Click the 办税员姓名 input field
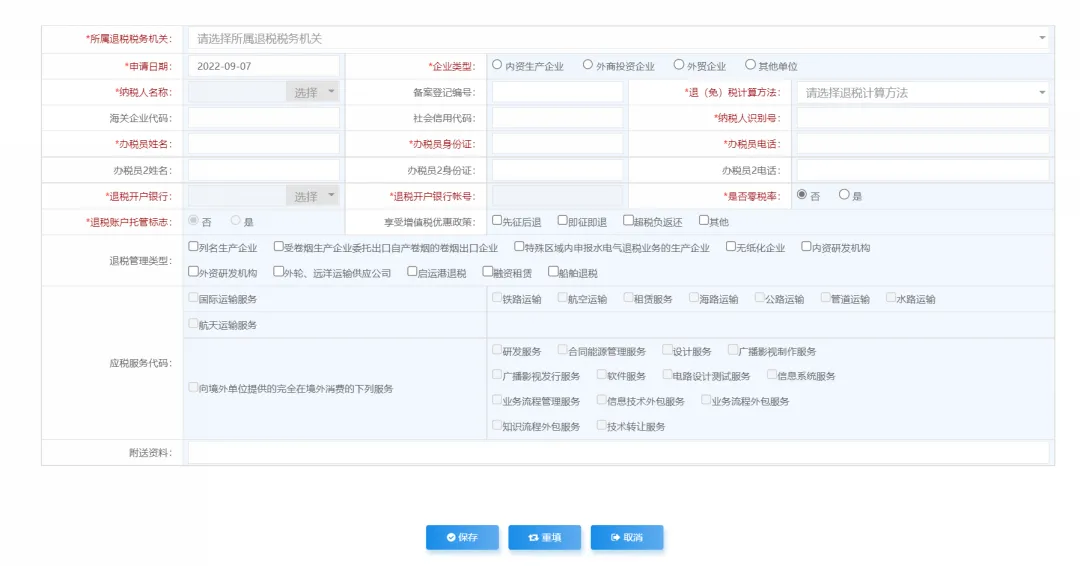 264,144
